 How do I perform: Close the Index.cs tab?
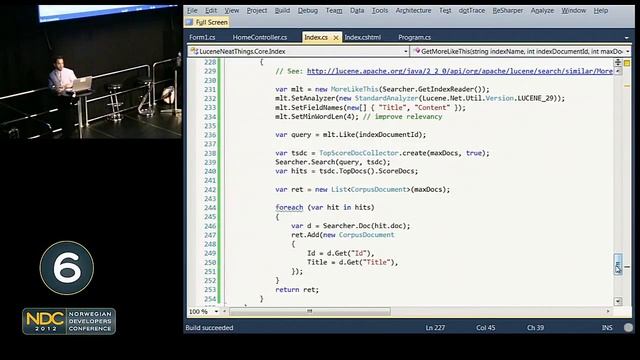click(336, 38)
